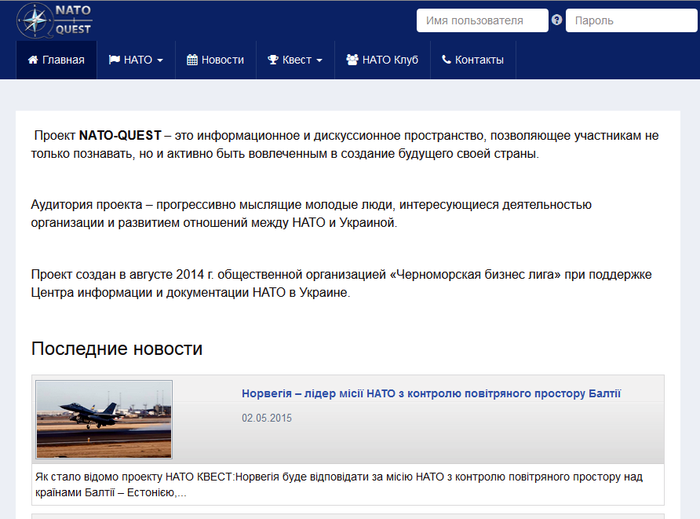Click the news date 02.05.2015

tap(267, 418)
